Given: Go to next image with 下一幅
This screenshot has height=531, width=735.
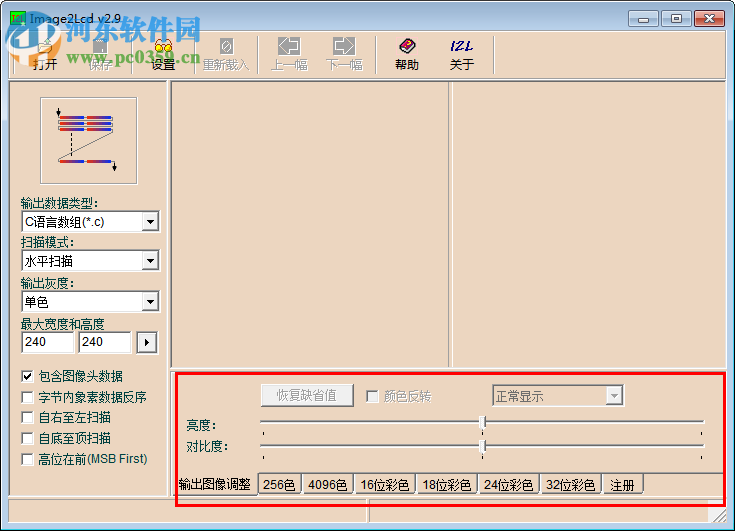Looking at the screenshot, I should pos(344,54).
